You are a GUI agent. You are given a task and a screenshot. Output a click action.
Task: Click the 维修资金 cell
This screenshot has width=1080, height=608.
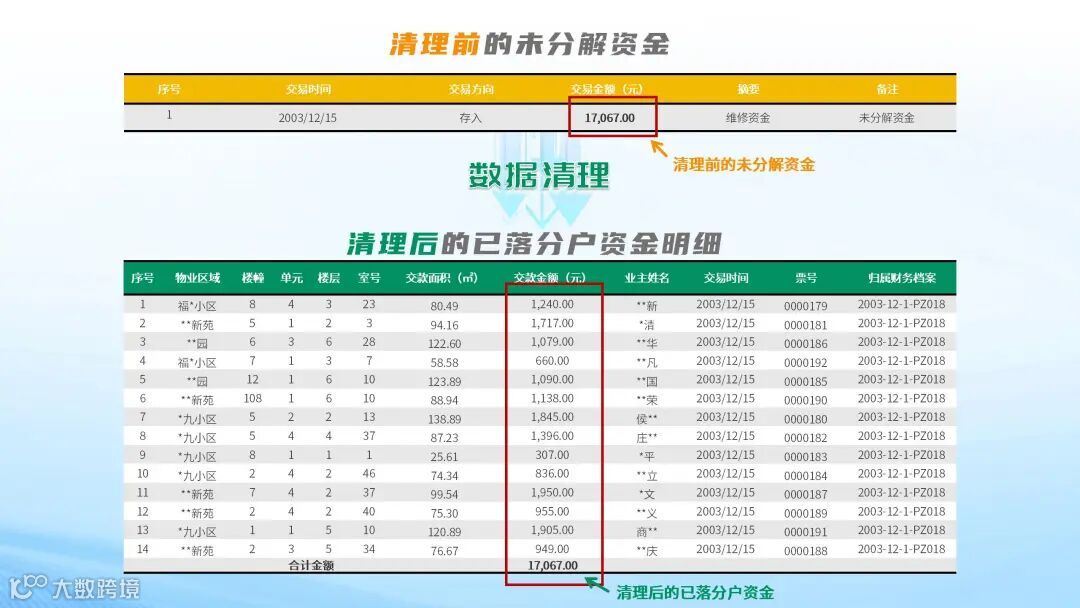748,118
